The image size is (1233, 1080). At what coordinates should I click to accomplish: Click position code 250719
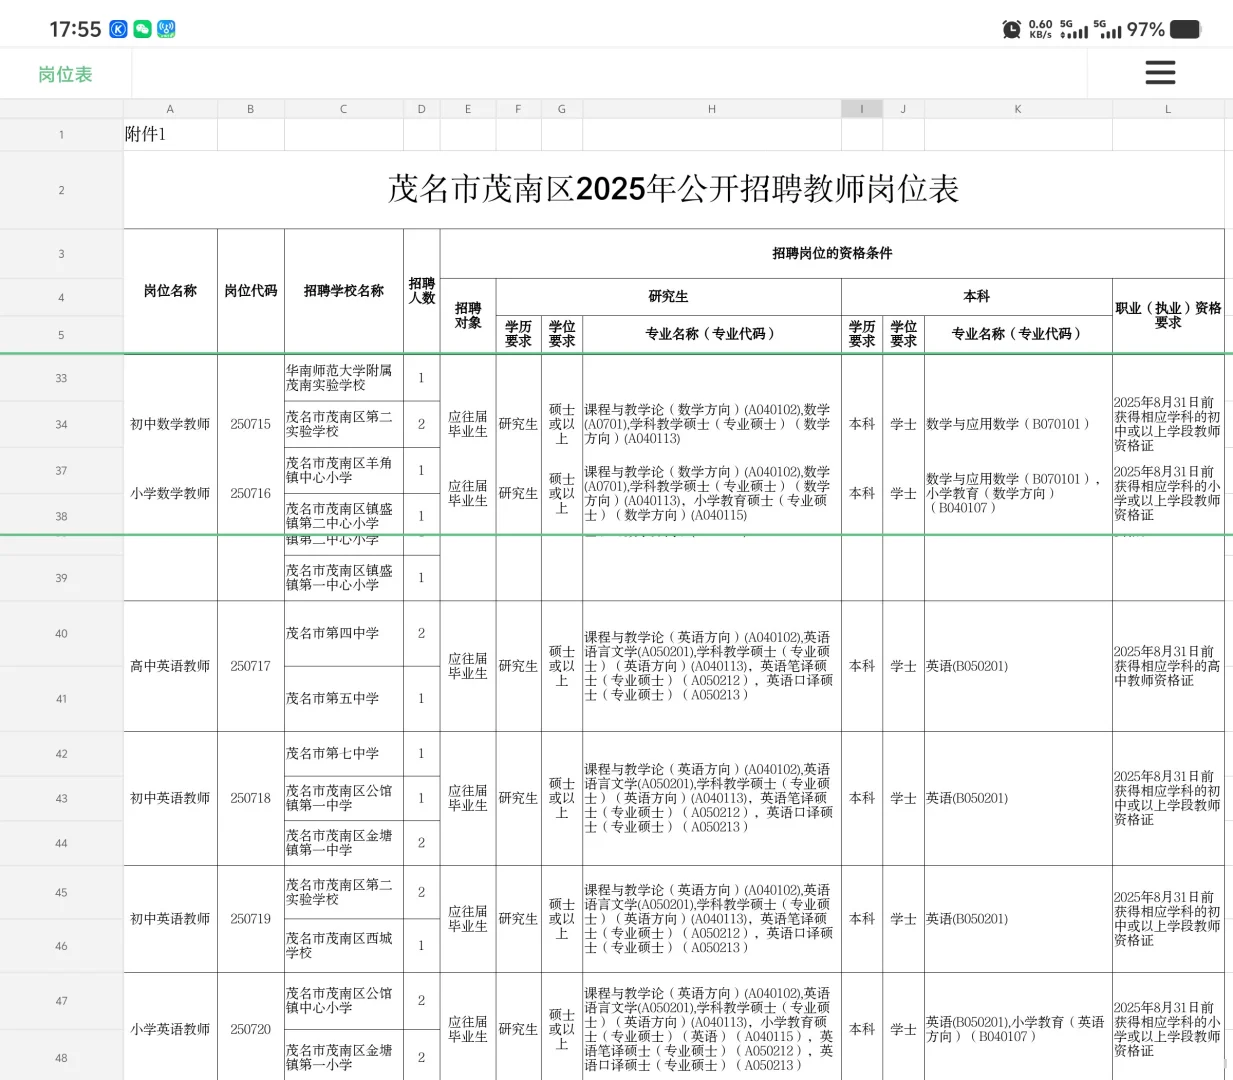[250, 919]
